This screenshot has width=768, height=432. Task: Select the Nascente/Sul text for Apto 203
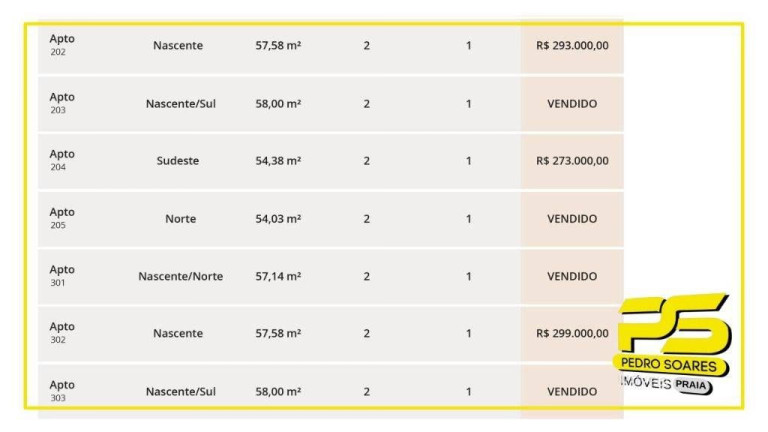coord(181,104)
